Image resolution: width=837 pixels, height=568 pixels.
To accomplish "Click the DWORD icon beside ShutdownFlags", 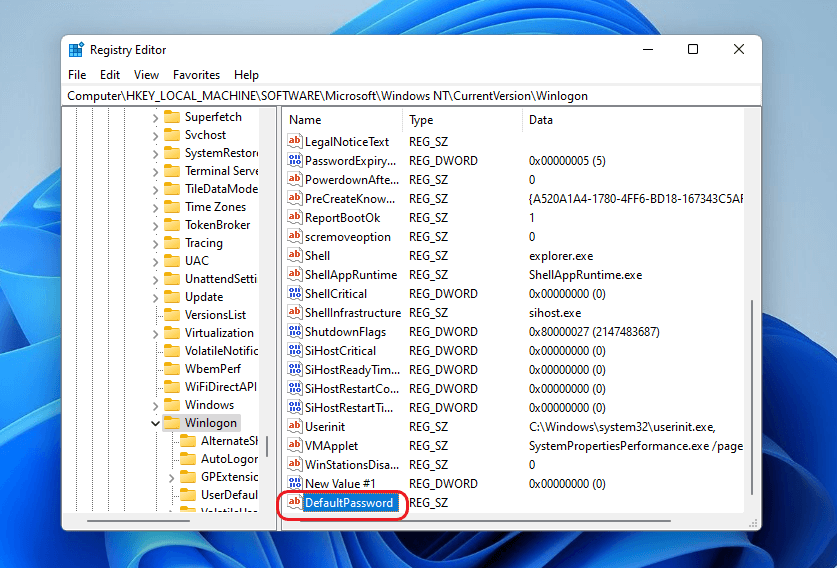I will (x=295, y=332).
